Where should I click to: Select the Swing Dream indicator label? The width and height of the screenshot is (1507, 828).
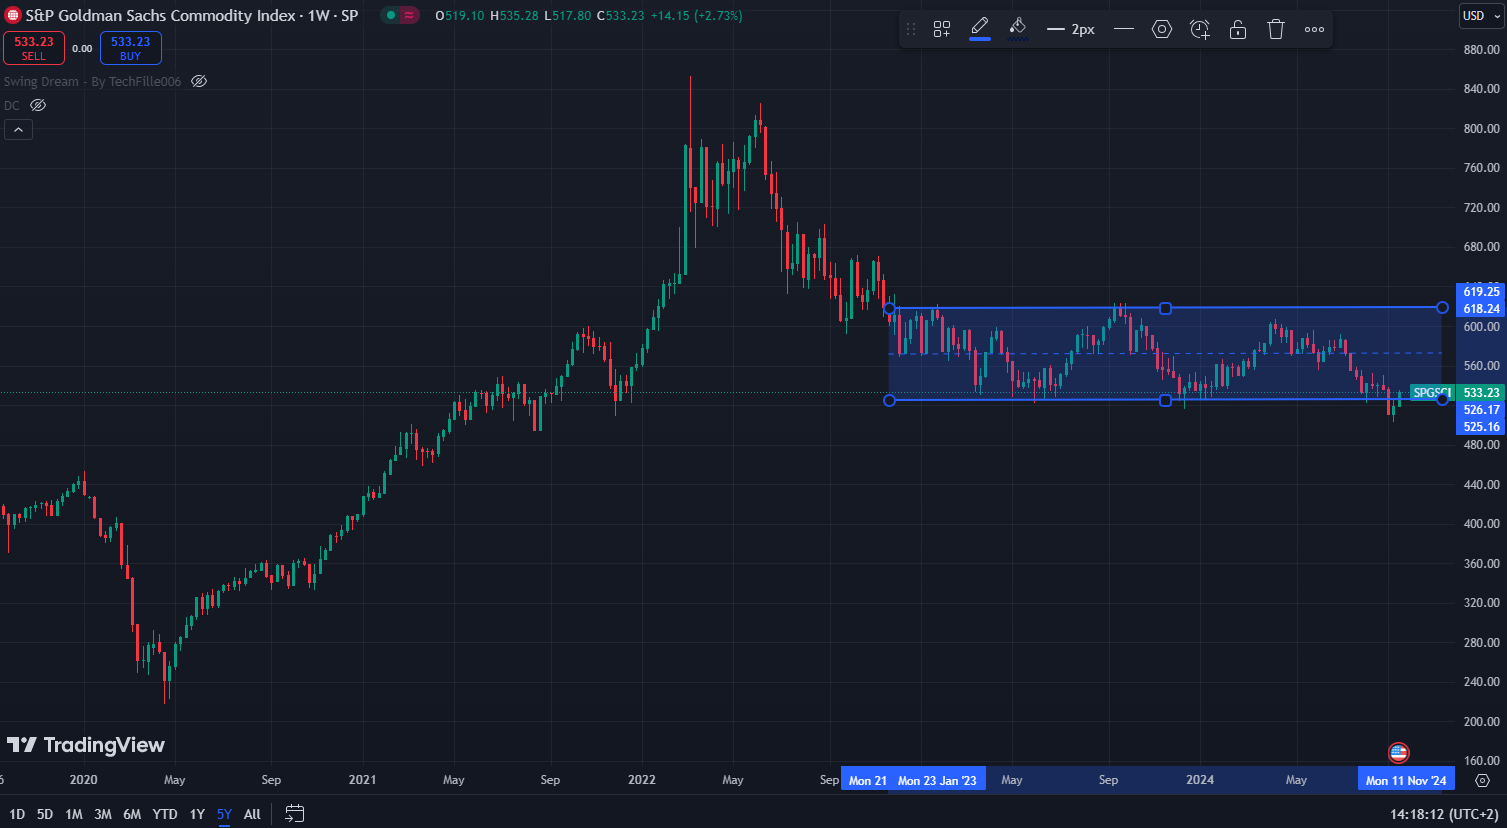point(93,81)
